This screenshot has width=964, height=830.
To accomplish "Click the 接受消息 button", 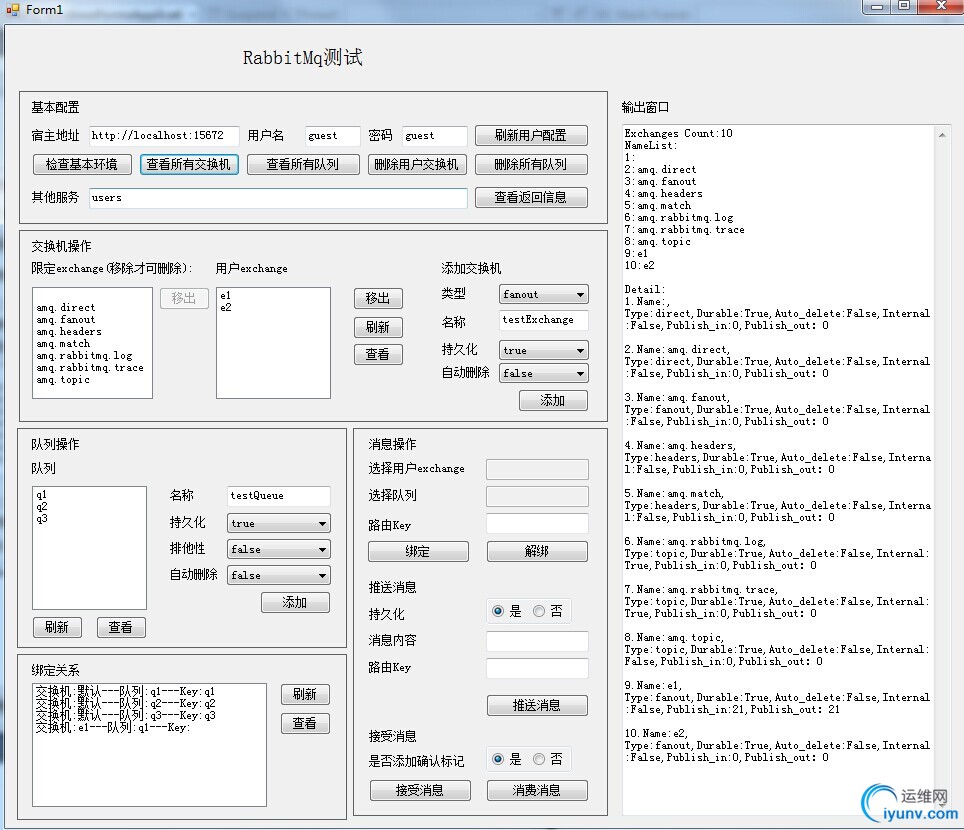I will coord(420,790).
